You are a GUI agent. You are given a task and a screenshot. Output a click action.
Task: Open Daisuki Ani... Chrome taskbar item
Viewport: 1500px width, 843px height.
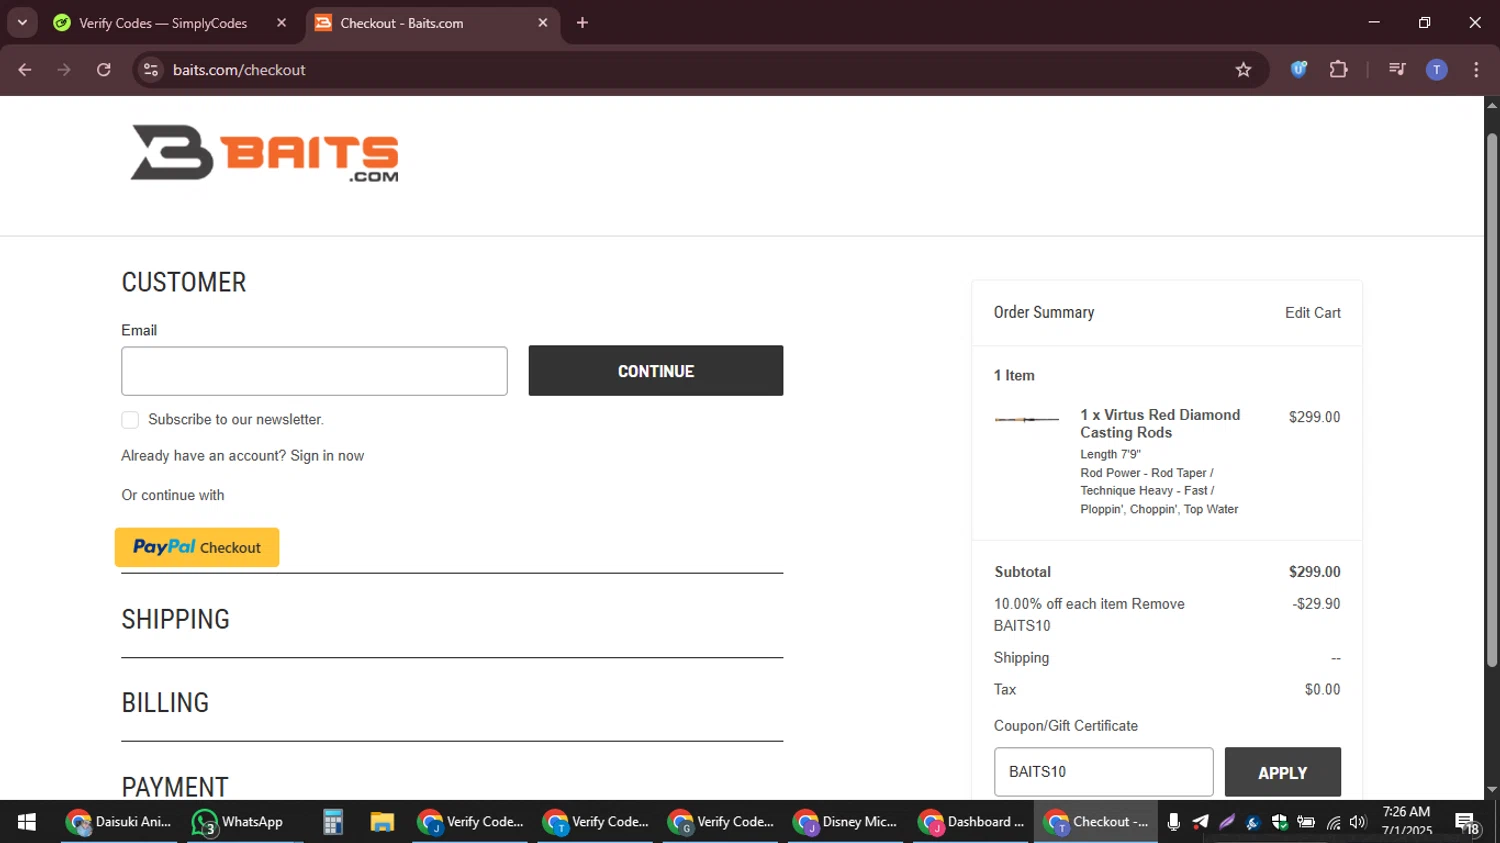tap(120, 822)
